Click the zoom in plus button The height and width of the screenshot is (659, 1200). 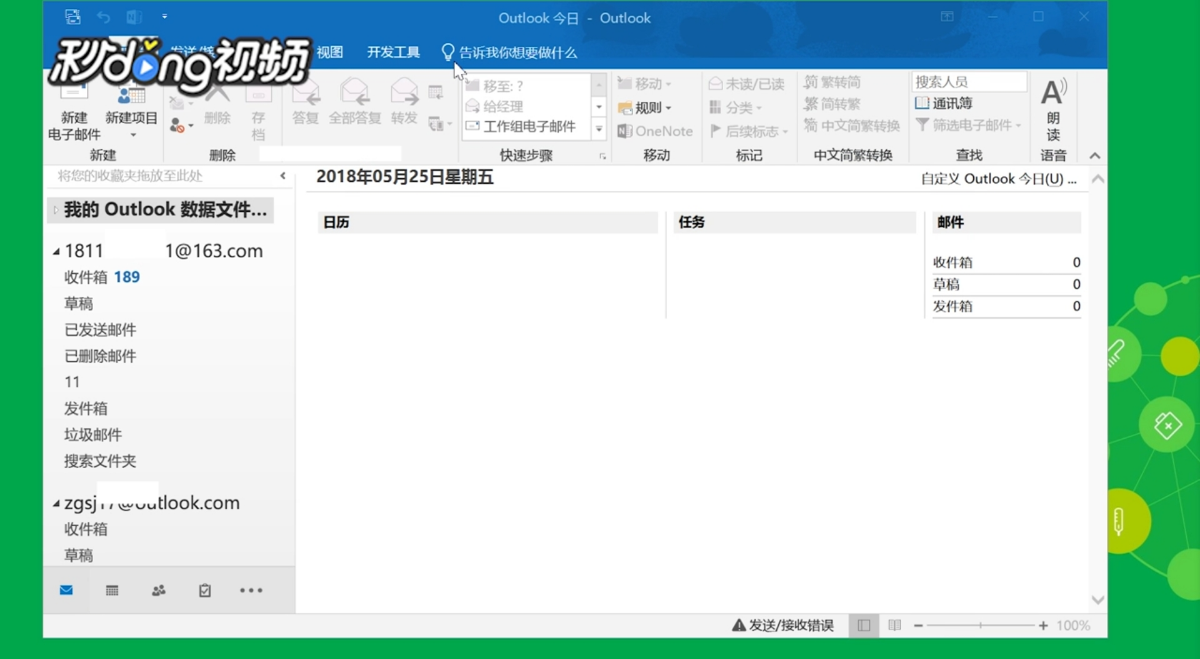click(1043, 625)
